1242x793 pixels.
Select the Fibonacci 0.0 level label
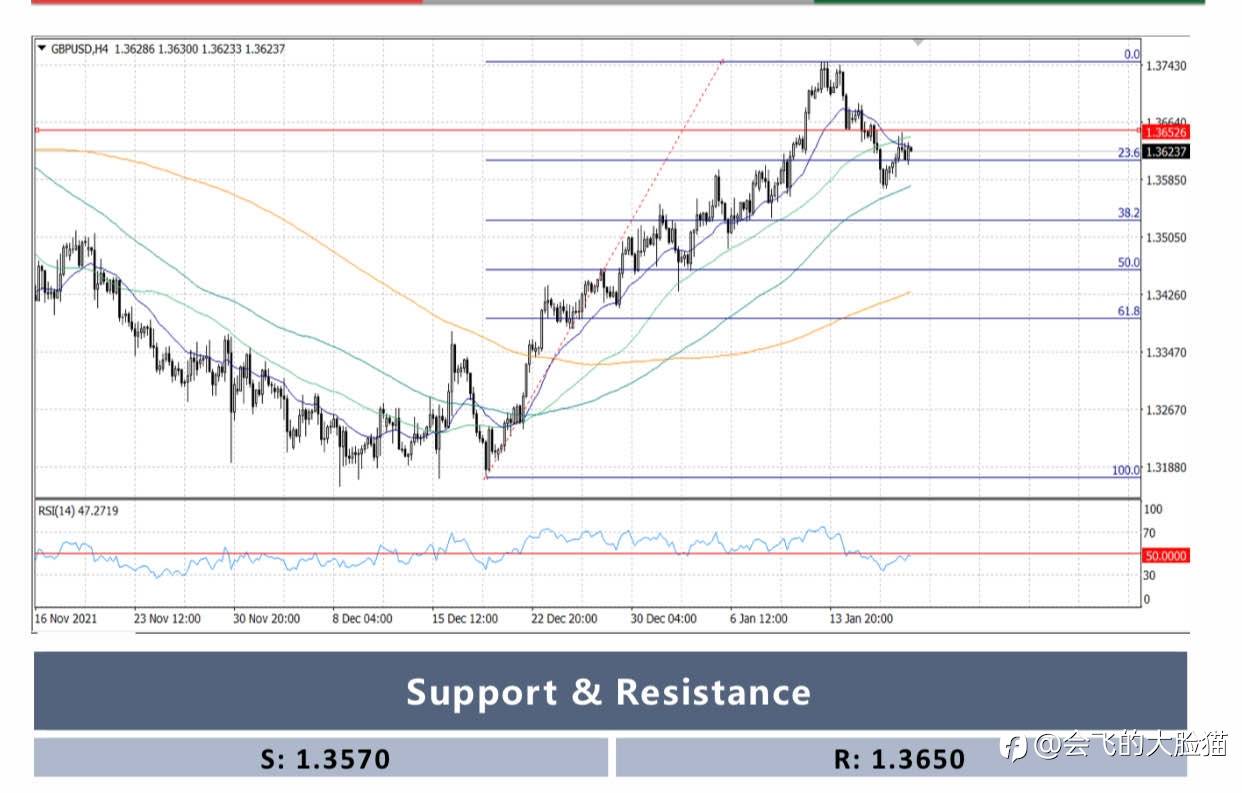1131,54
